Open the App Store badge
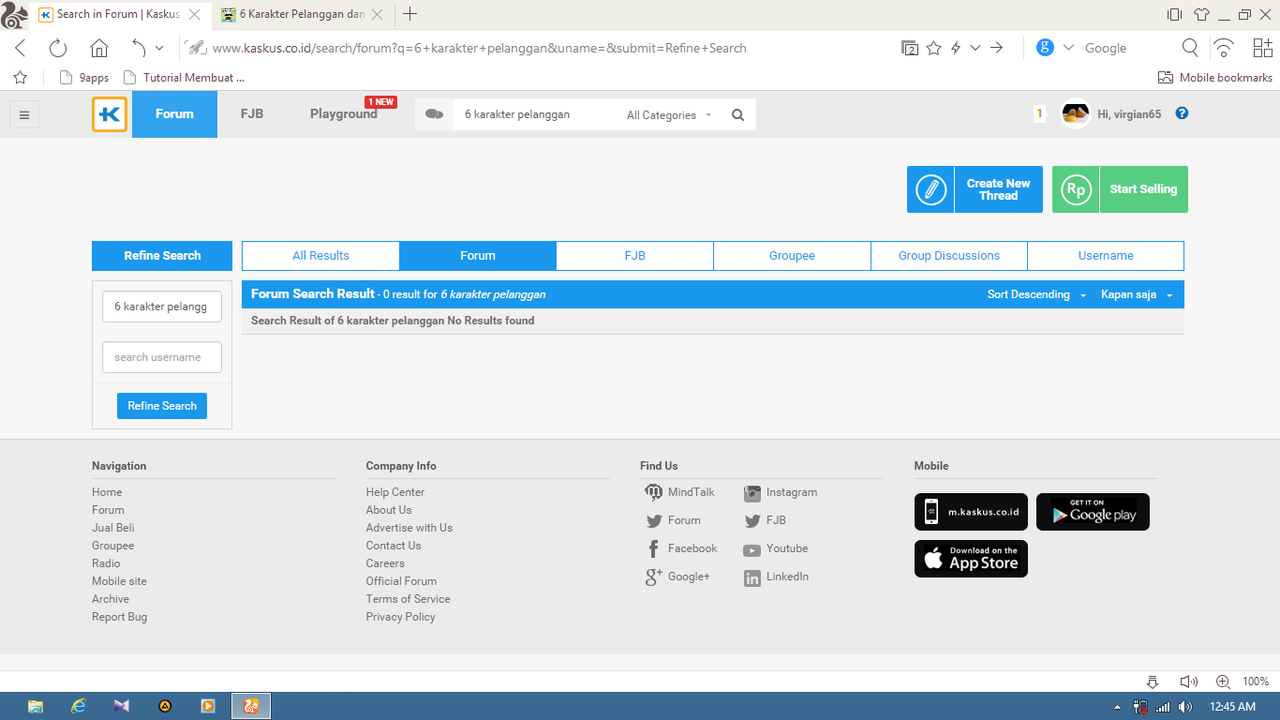Screen dimensions: 1280x720 (x=971, y=559)
